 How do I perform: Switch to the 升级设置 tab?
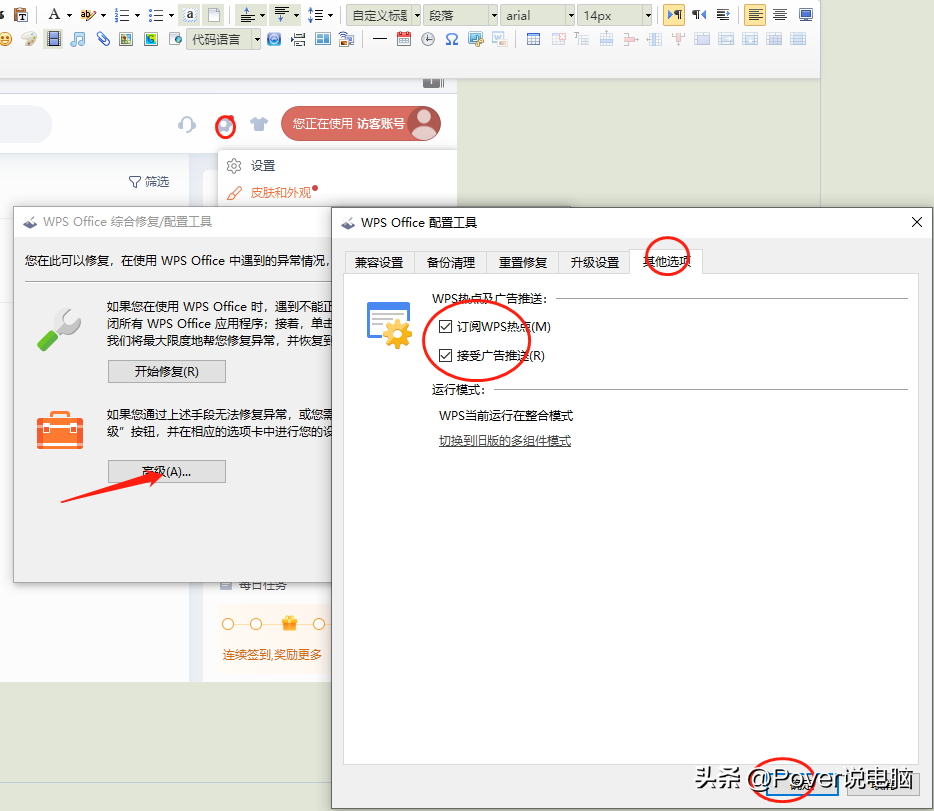pyautogui.click(x=594, y=263)
